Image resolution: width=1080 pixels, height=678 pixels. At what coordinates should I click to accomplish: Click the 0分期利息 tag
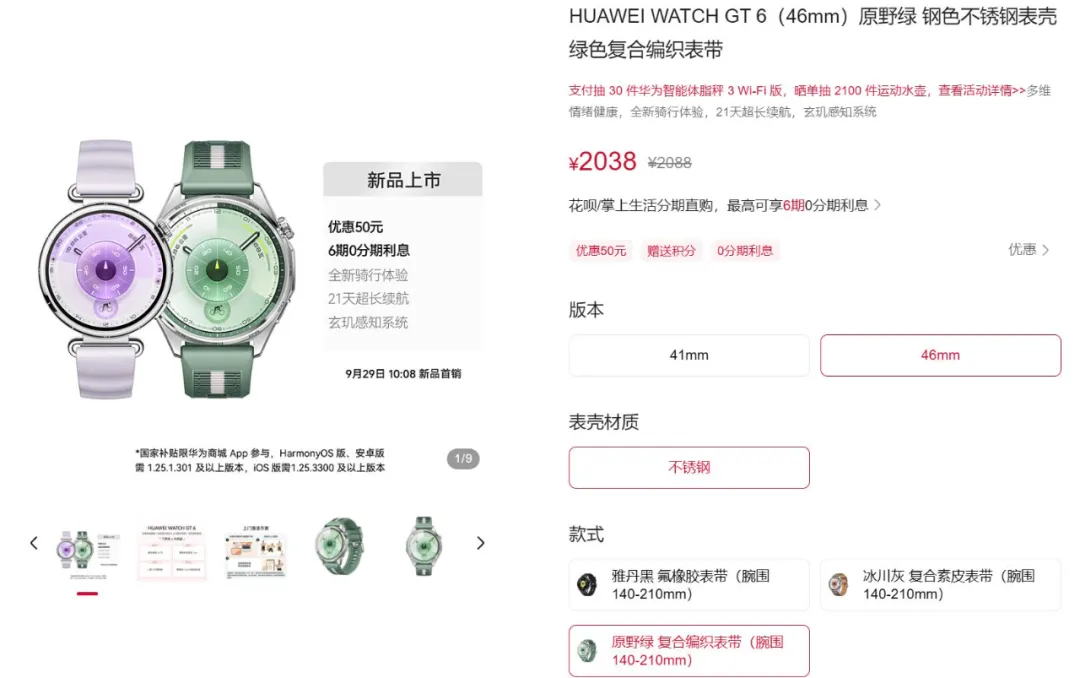tap(745, 251)
